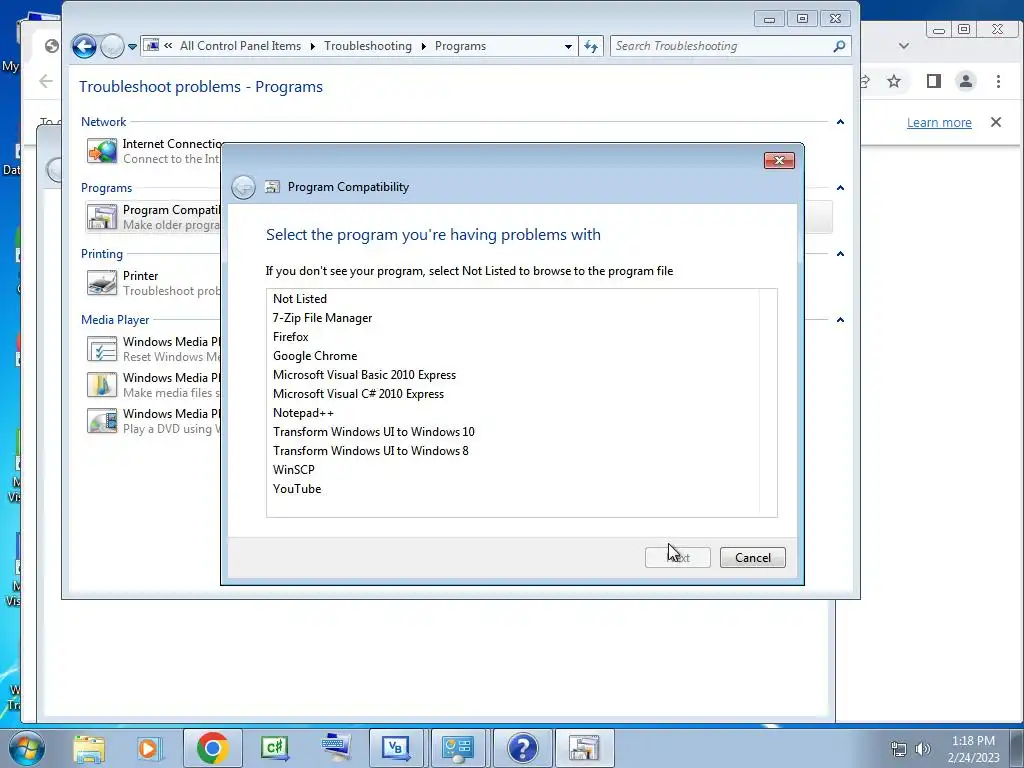This screenshot has width=1024, height=768.
Task: Select Transform Windows UI to Windows 8
Action: pyautogui.click(x=370, y=450)
